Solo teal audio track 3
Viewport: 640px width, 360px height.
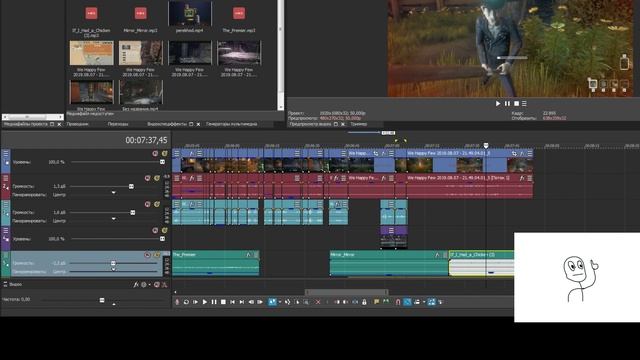[157, 204]
